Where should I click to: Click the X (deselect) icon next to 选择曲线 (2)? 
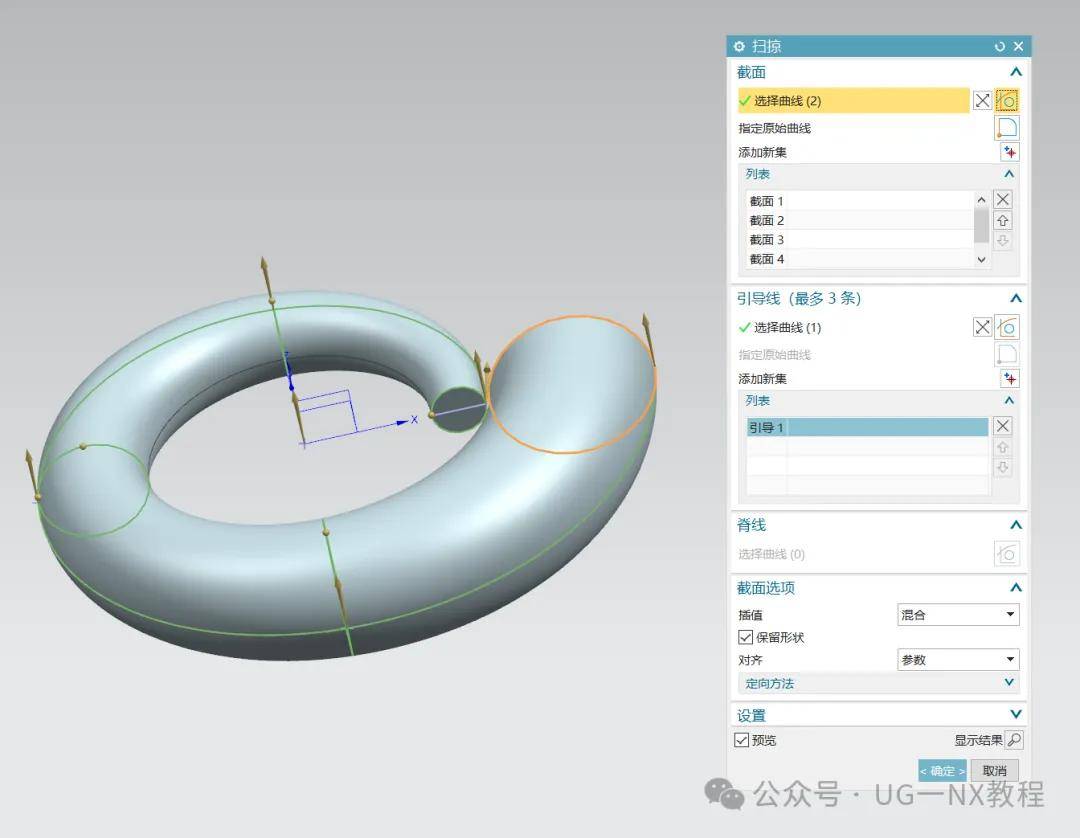pyautogui.click(x=982, y=101)
